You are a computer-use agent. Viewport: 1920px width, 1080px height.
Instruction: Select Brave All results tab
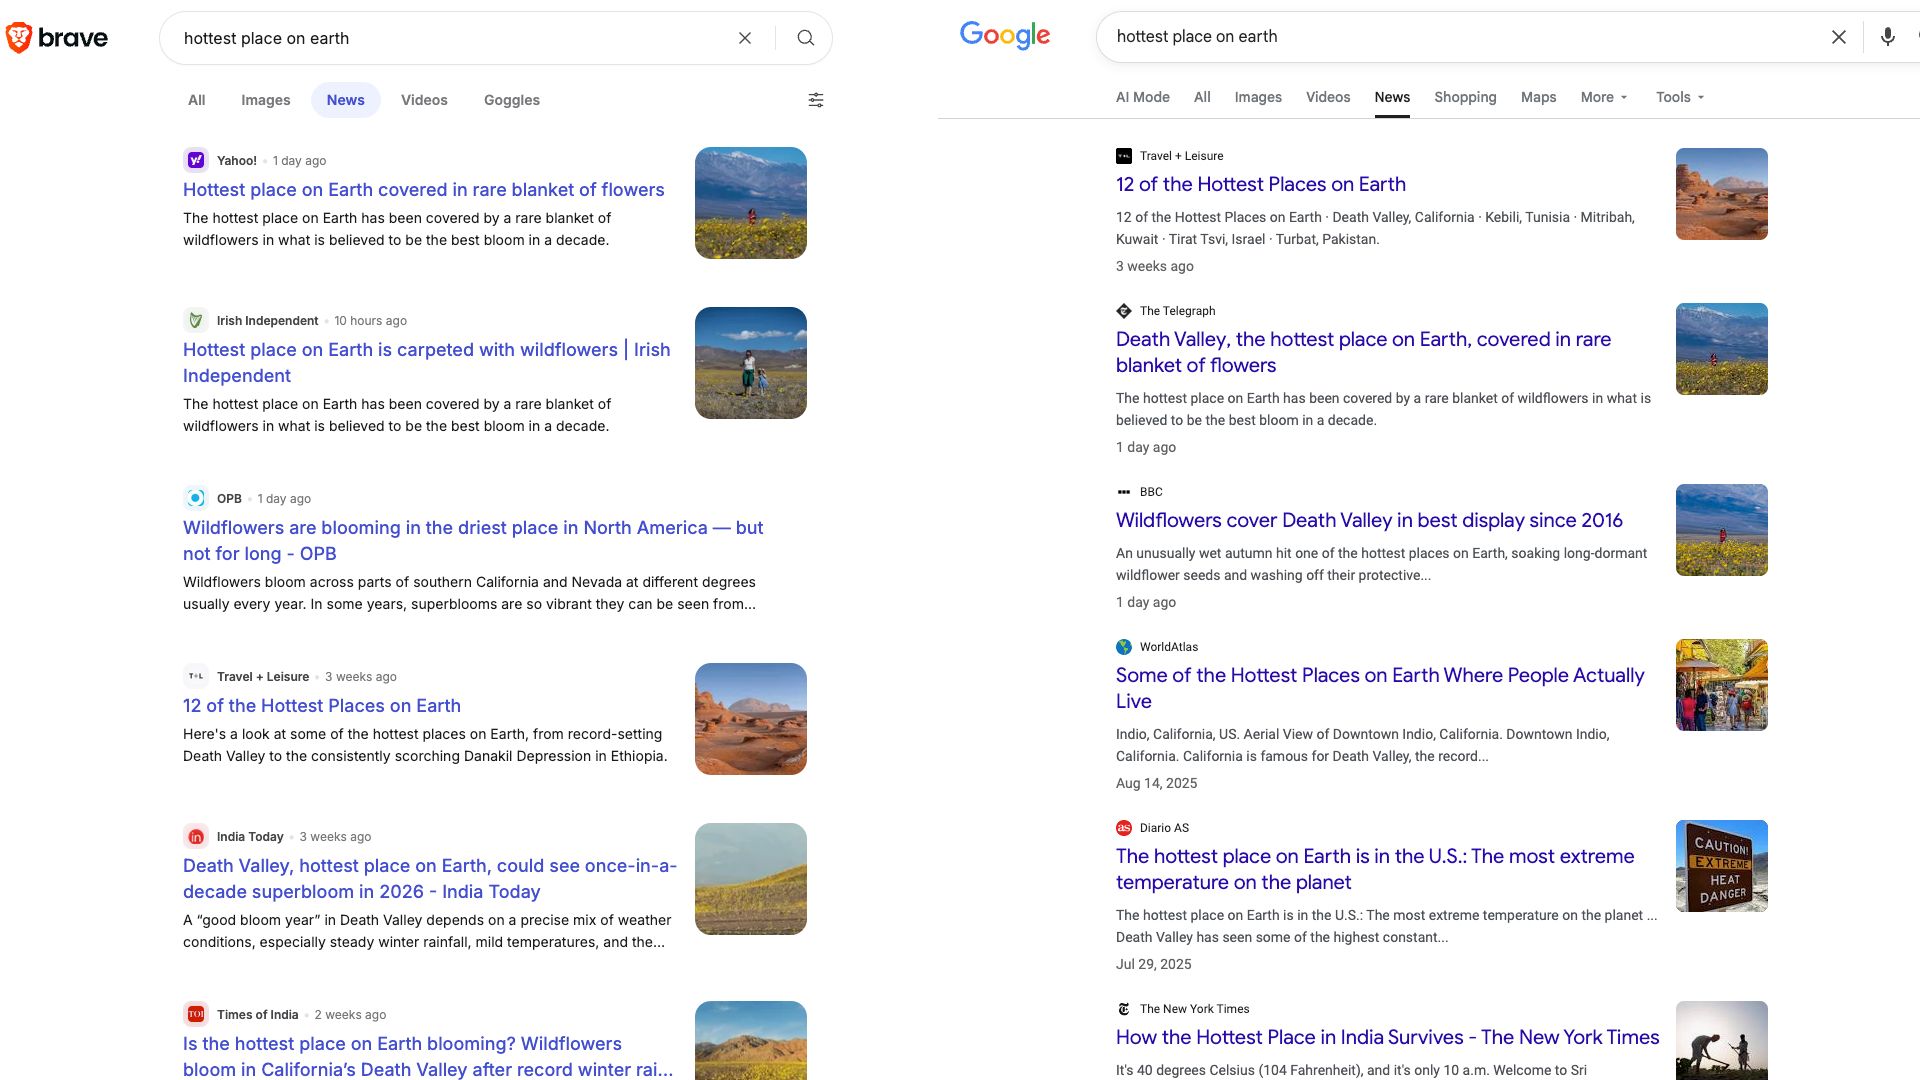pos(197,100)
